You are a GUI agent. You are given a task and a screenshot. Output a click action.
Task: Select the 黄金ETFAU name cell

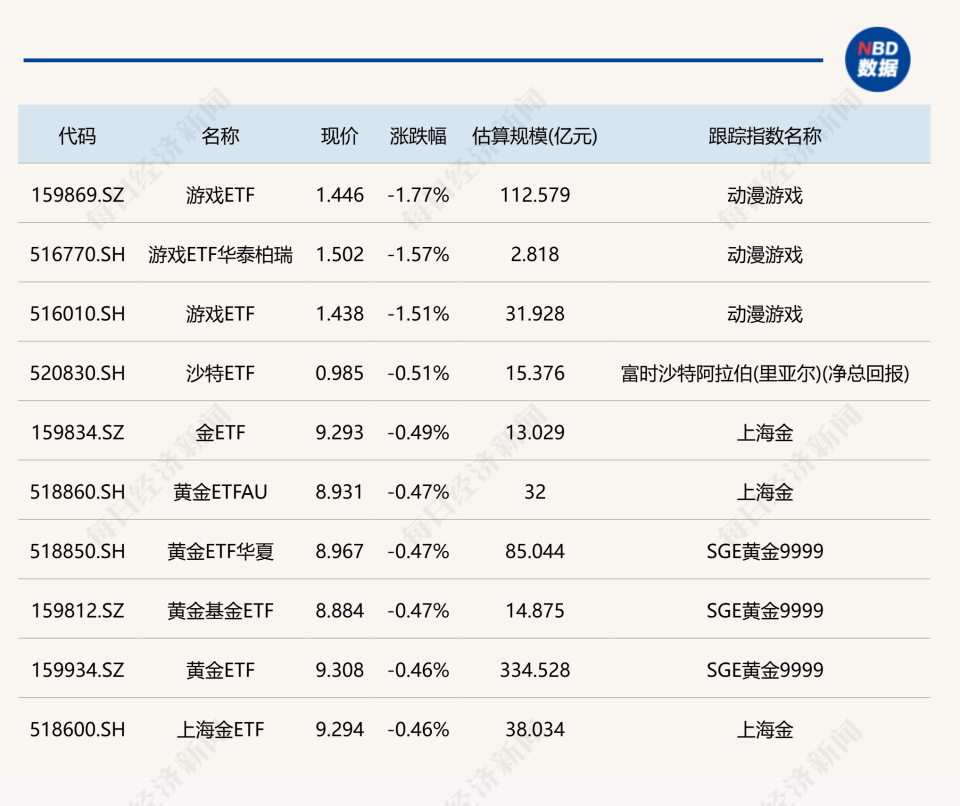[220, 492]
